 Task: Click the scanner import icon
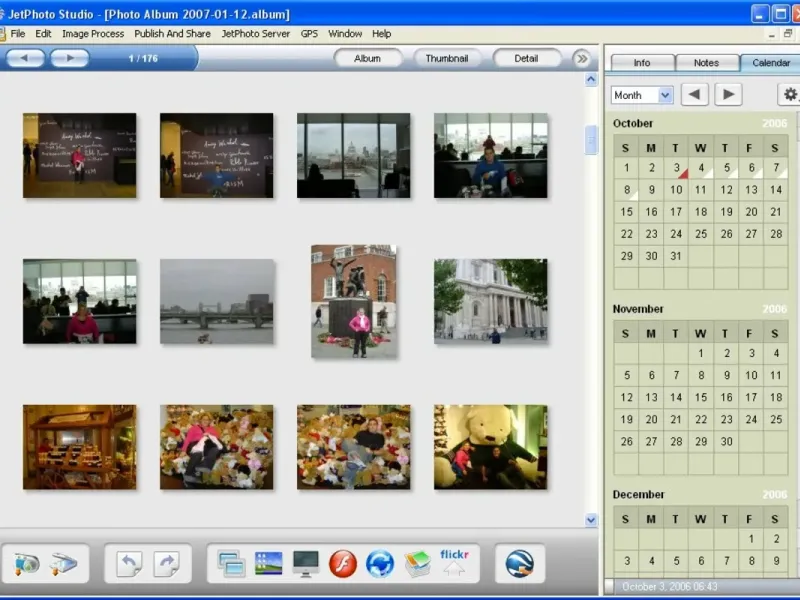[x=63, y=564]
